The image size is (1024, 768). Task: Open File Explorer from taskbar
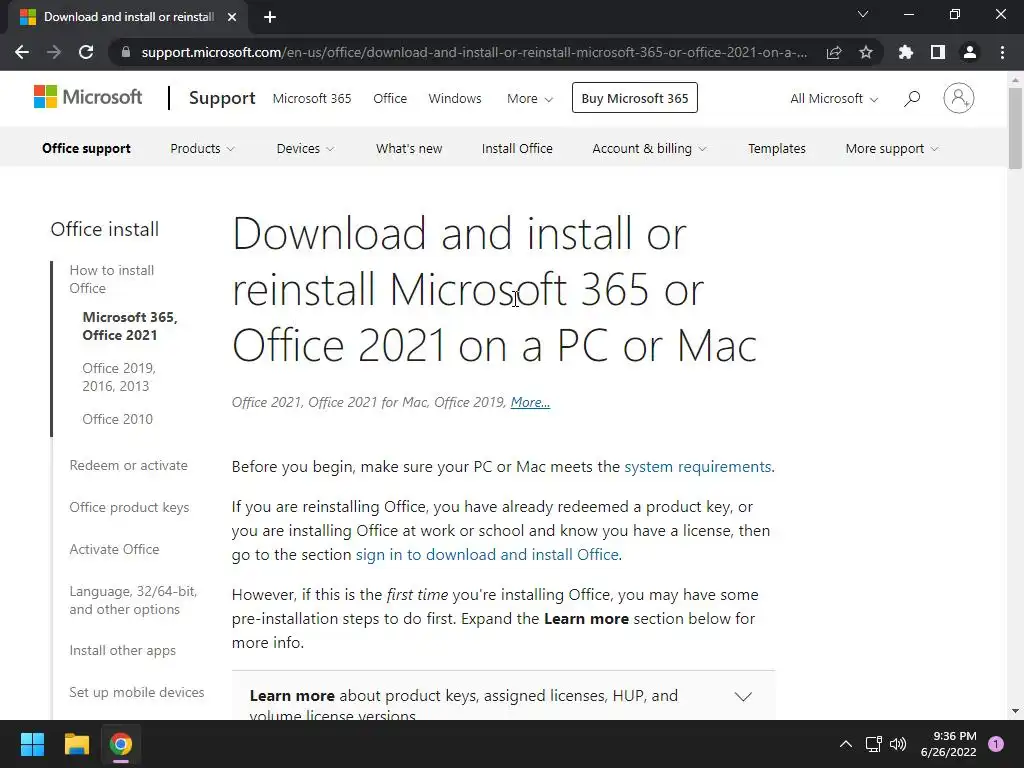pyautogui.click(x=76, y=744)
